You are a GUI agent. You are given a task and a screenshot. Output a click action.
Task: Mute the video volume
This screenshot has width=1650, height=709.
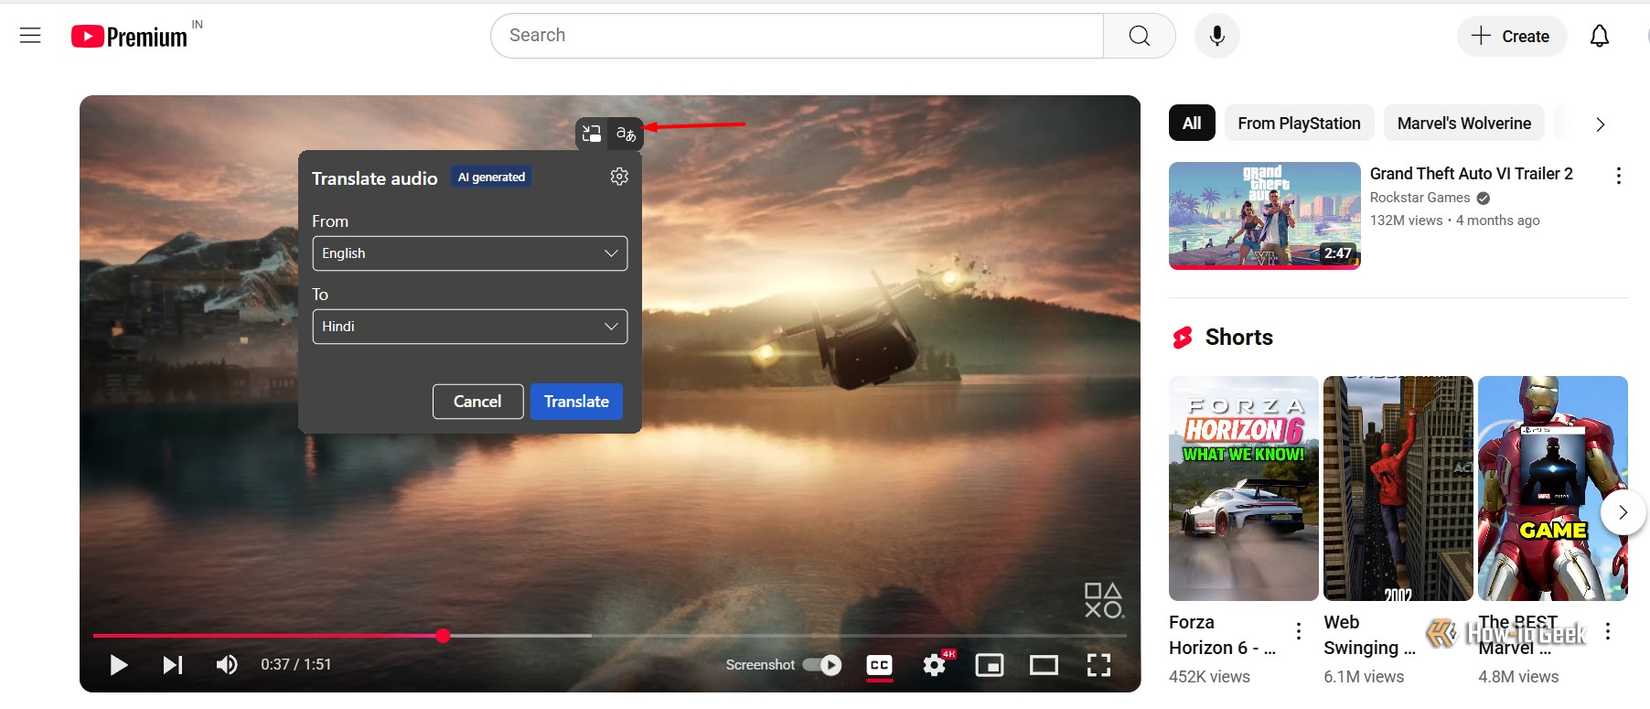[227, 665]
